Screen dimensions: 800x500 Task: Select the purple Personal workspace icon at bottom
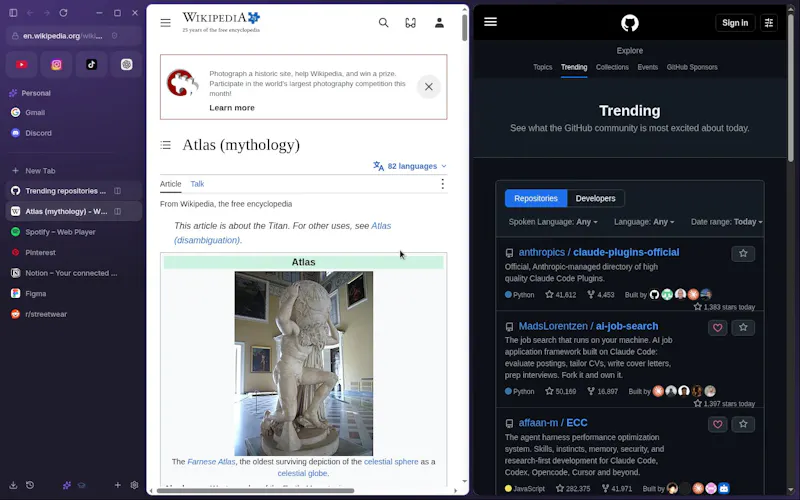pos(66,485)
